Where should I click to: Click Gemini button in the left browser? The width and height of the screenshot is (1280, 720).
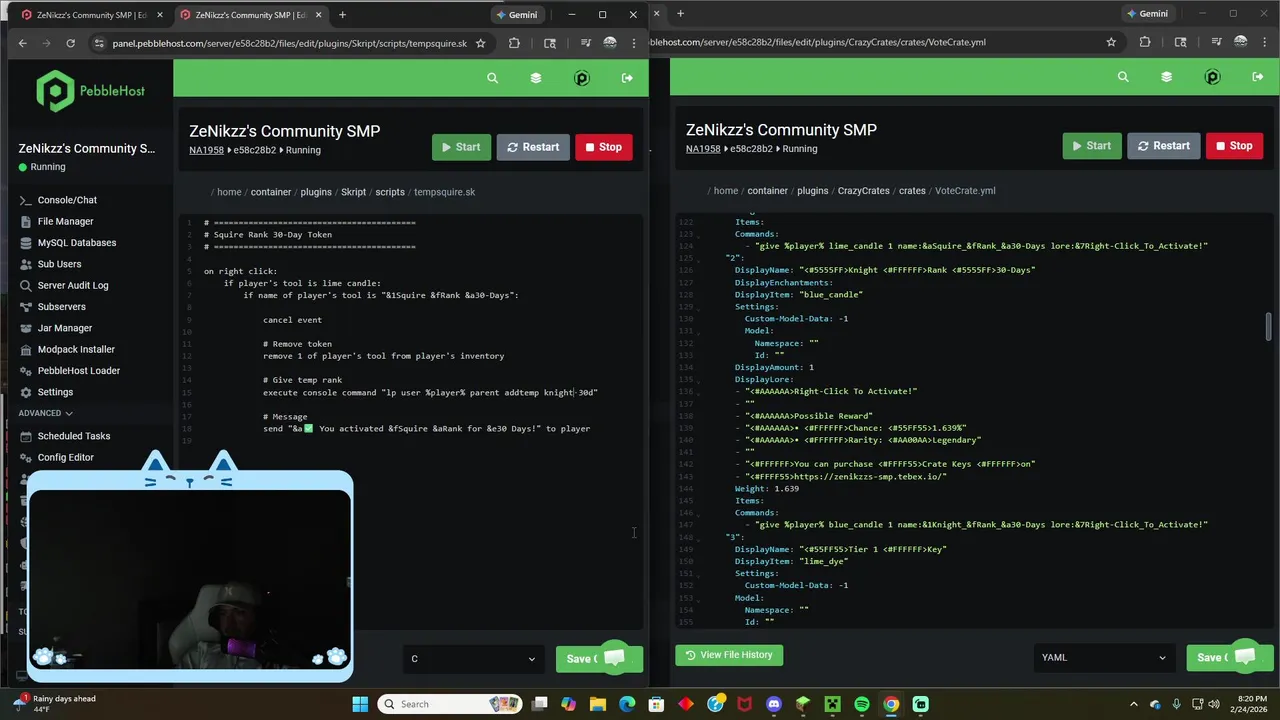click(516, 15)
